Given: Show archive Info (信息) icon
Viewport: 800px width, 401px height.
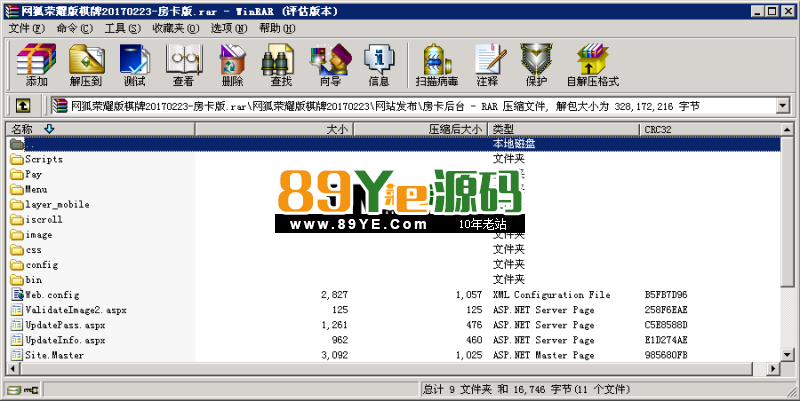Looking at the screenshot, I should (379, 65).
